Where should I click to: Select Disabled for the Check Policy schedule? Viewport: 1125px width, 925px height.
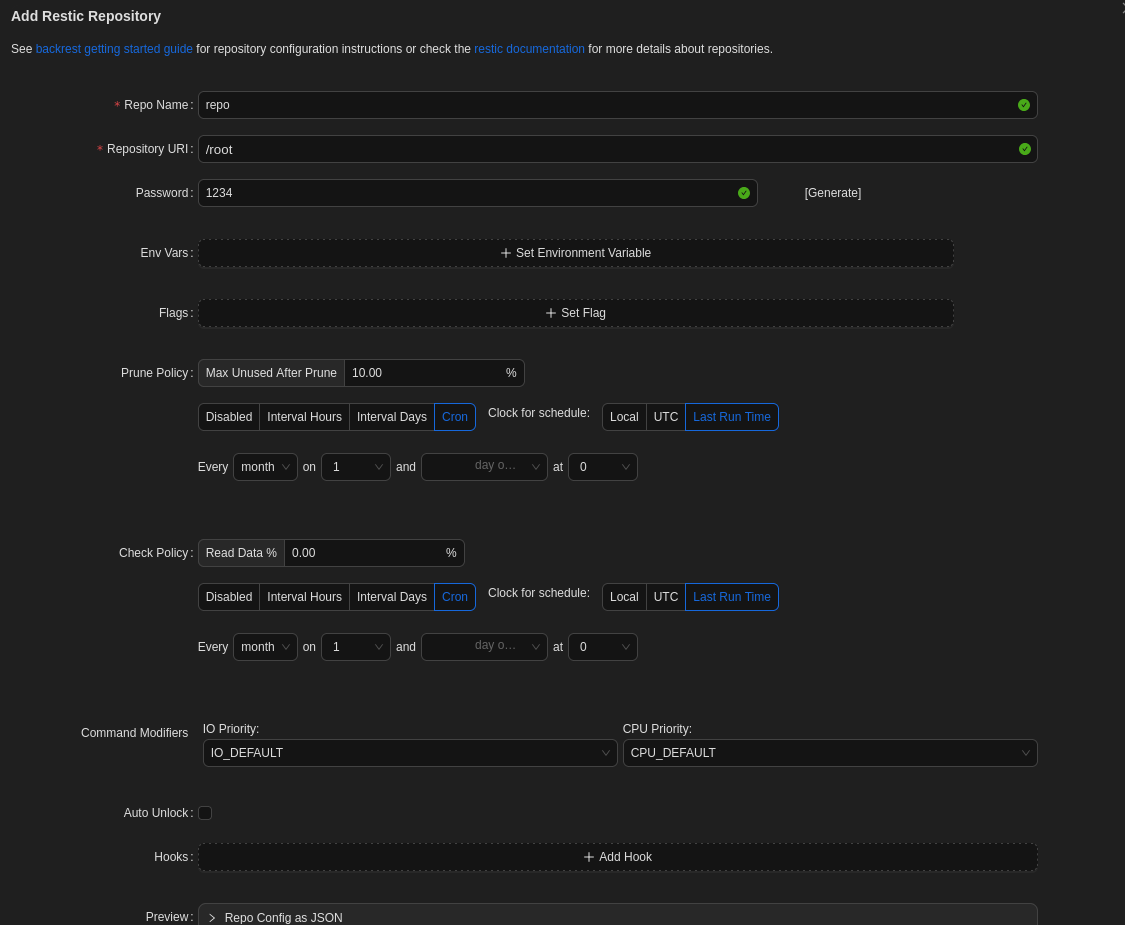229,597
